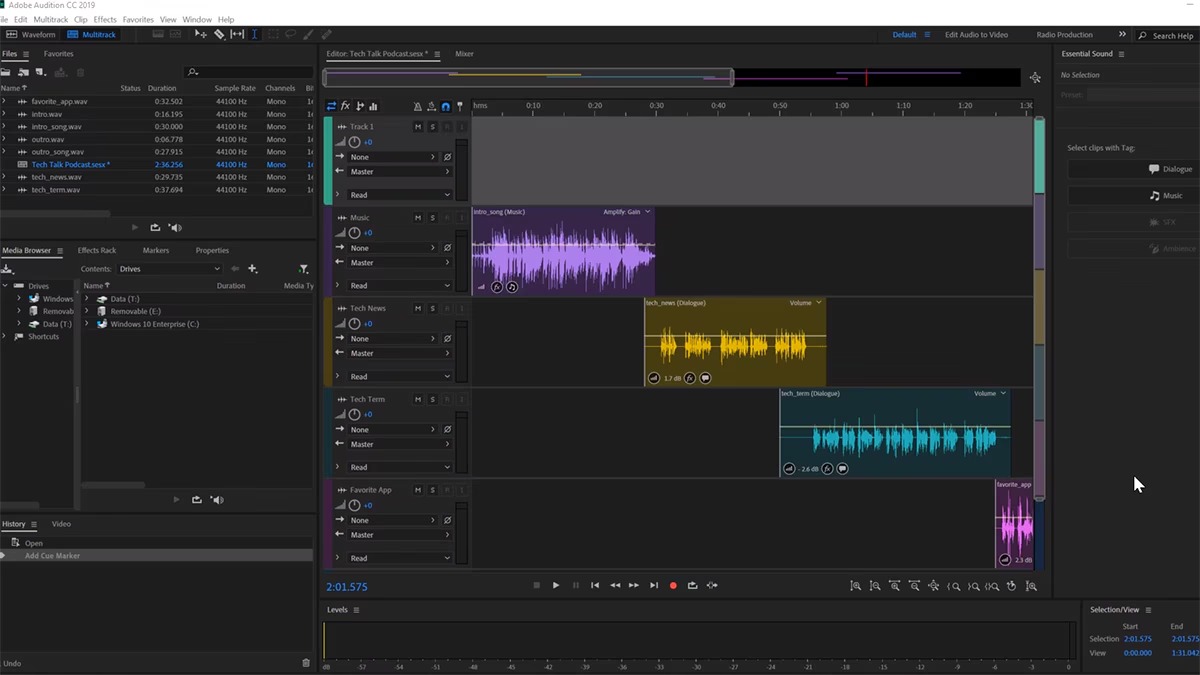Select the Move tool in toolbar
This screenshot has height=675, width=1200.
click(x=201, y=34)
